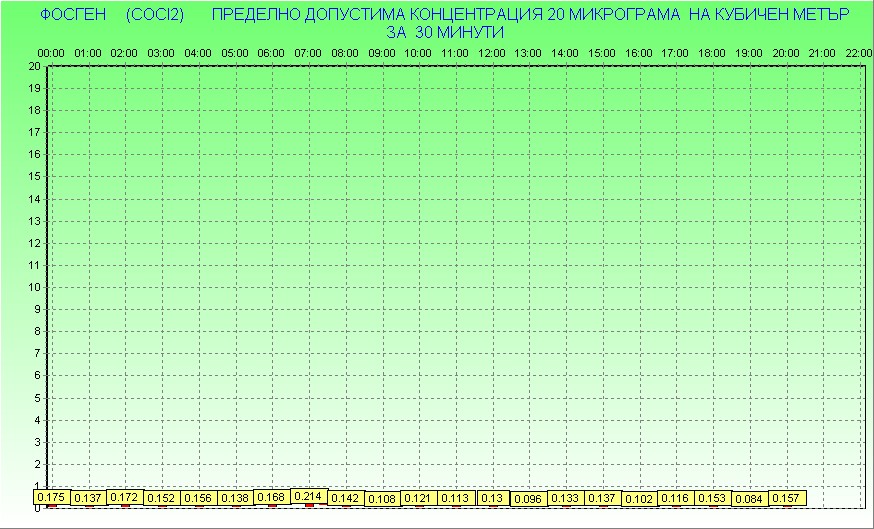The height and width of the screenshot is (529, 874).
Task: Select the 0.153 data value label
Action: pyautogui.click(x=712, y=498)
